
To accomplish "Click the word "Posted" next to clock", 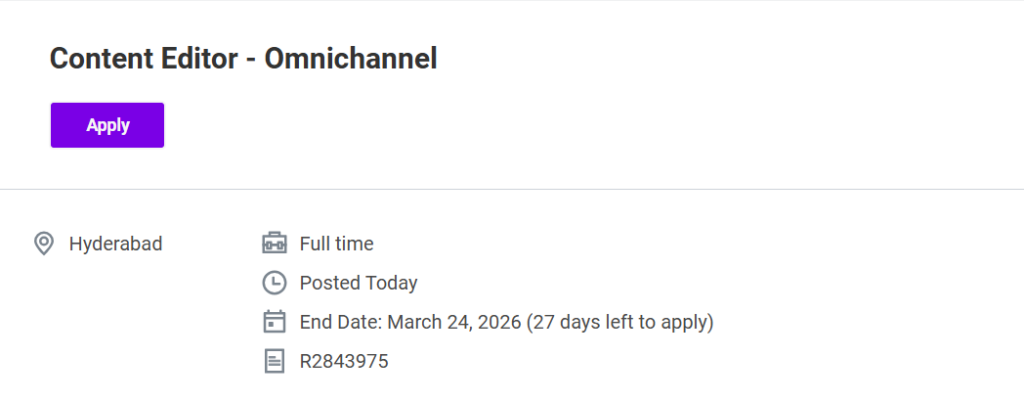I will click(x=330, y=283).
